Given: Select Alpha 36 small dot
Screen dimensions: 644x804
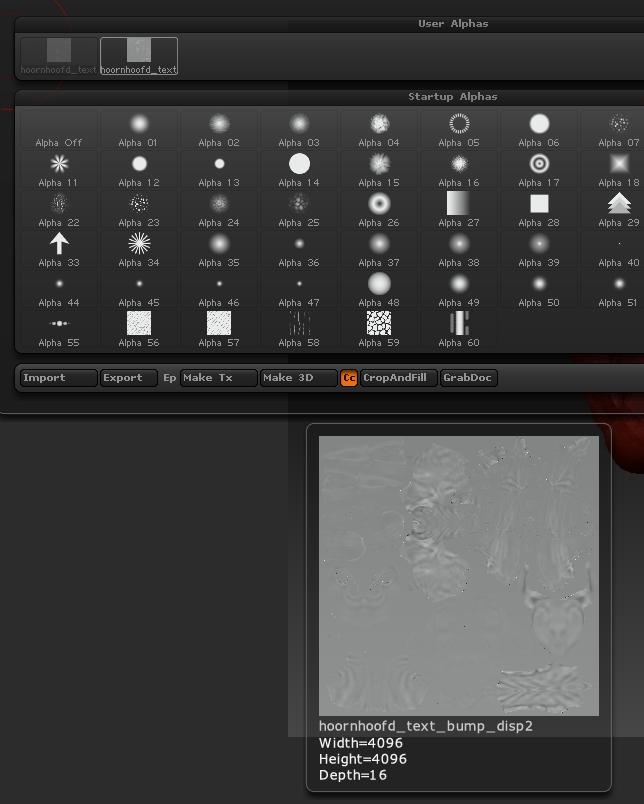Looking at the screenshot, I should pyautogui.click(x=299, y=250).
